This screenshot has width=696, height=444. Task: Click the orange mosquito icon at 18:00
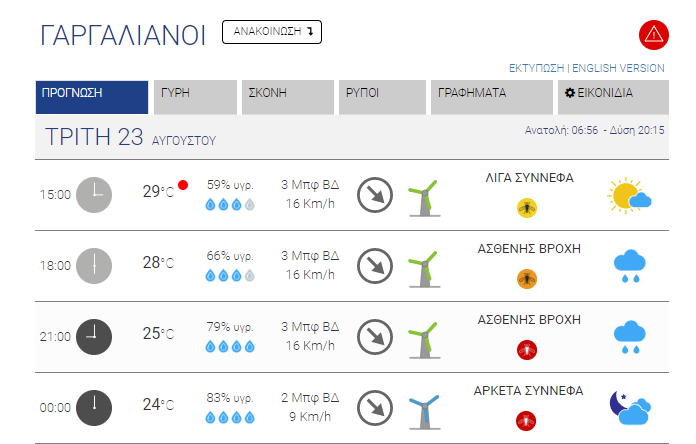(x=527, y=279)
